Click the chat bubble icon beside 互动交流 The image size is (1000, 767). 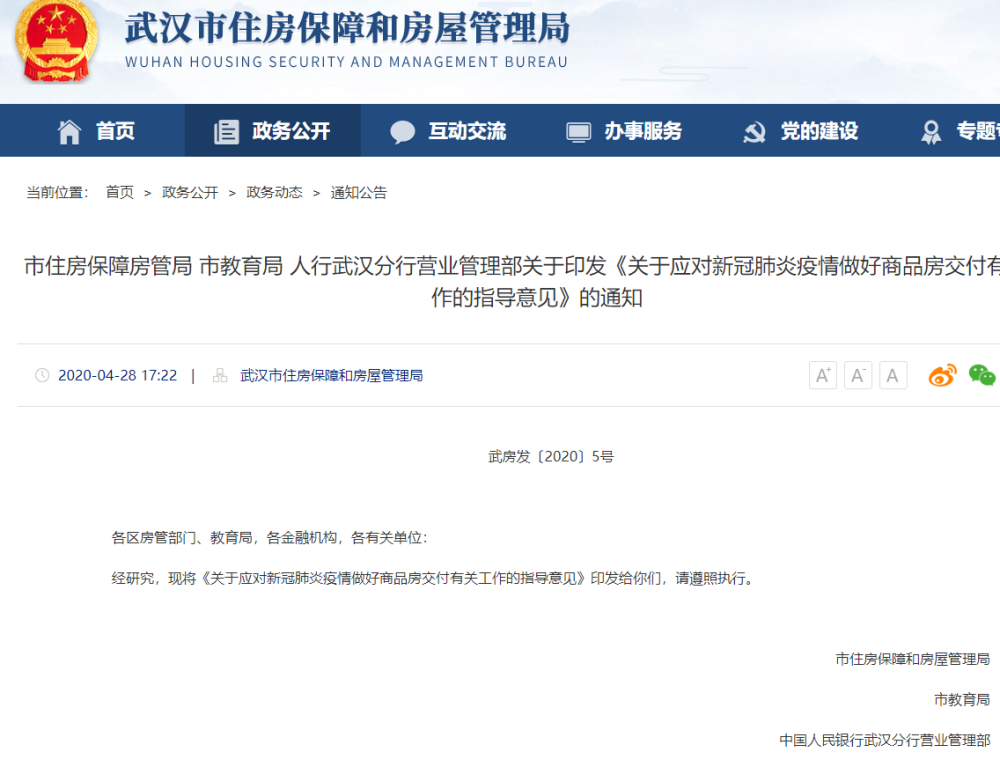pyautogui.click(x=403, y=130)
